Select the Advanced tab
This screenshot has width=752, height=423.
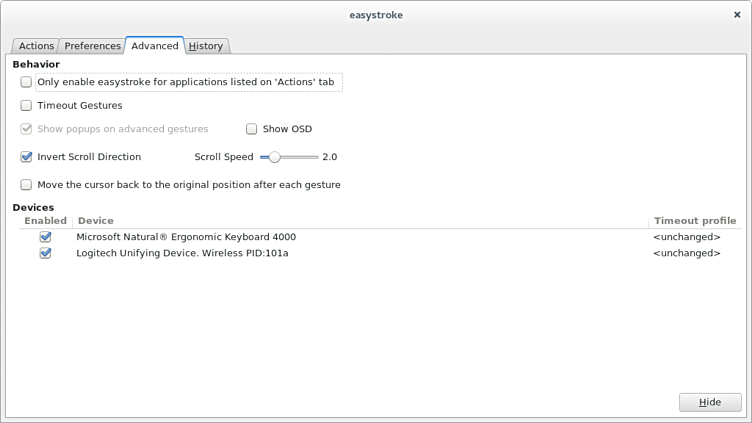pyautogui.click(x=154, y=46)
